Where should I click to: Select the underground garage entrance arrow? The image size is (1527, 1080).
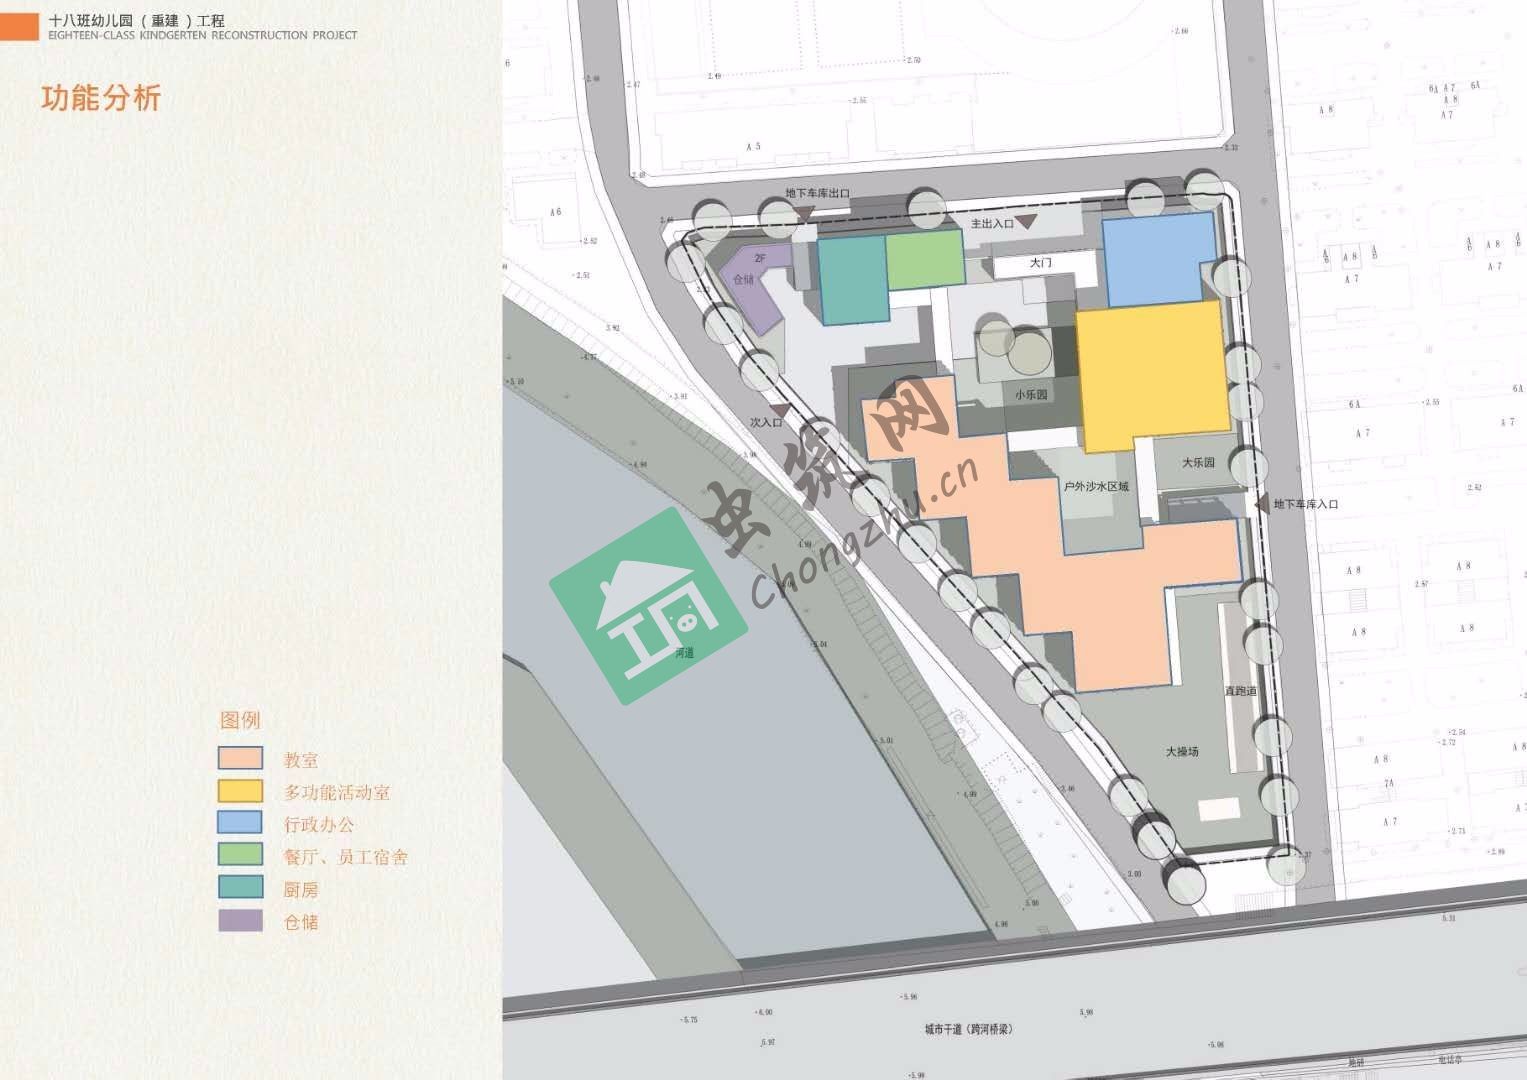[x=1262, y=505]
